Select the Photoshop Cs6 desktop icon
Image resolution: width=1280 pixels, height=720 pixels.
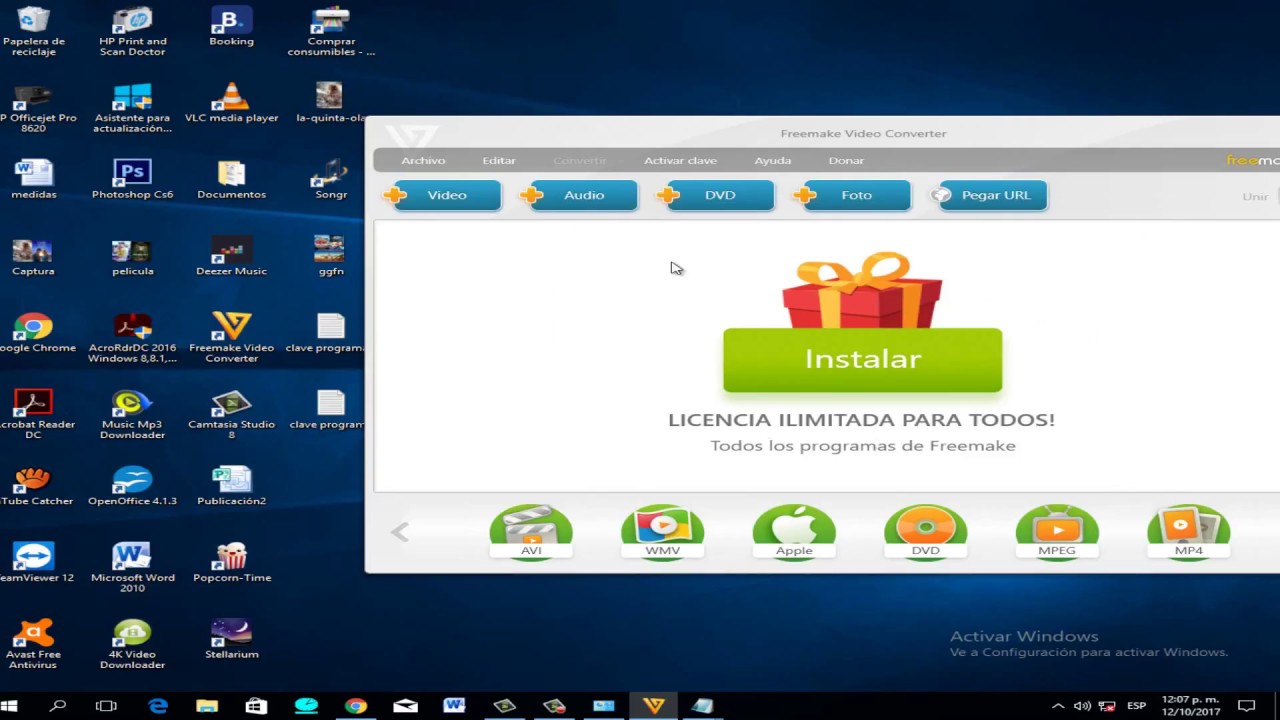tap(132, 180)
